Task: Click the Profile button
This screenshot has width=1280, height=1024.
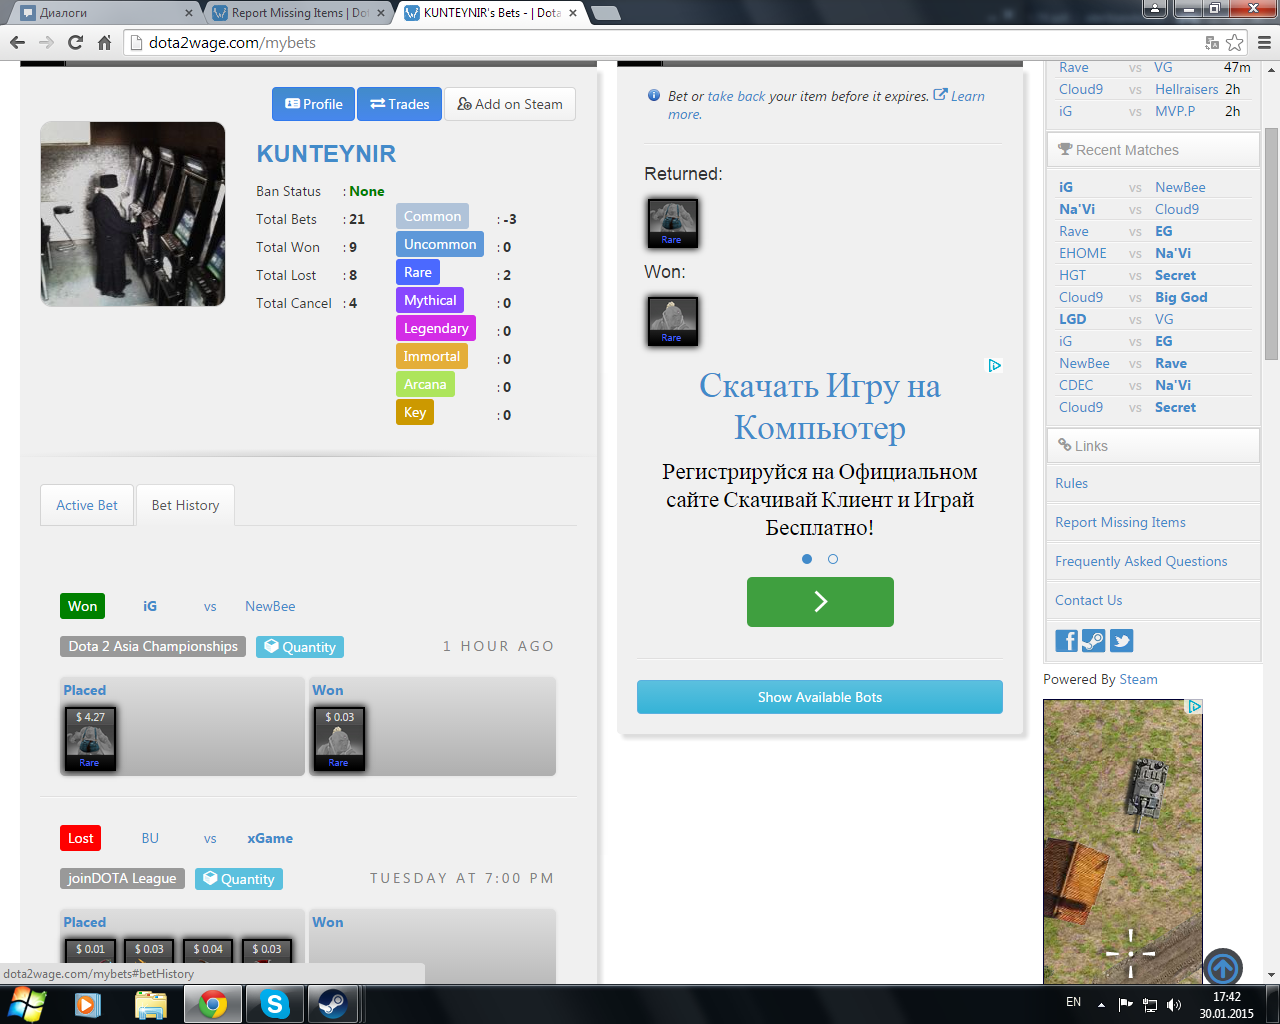Action: [x=314, y=104]
